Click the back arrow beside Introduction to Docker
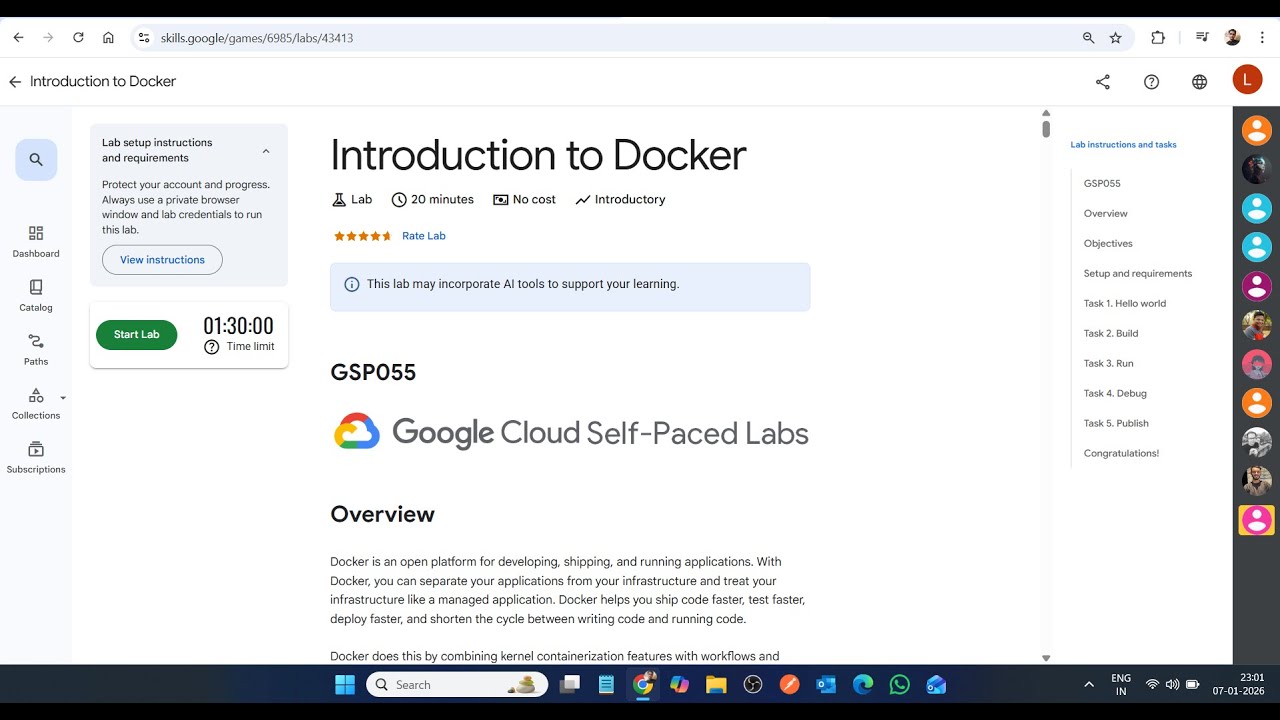This screenshot has height=720, width=1280. coord(15,82)
